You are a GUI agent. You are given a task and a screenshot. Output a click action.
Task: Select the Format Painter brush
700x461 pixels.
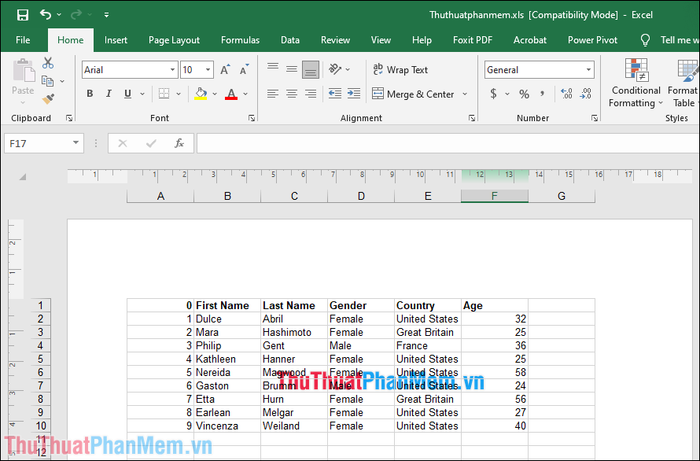[48, 99]
